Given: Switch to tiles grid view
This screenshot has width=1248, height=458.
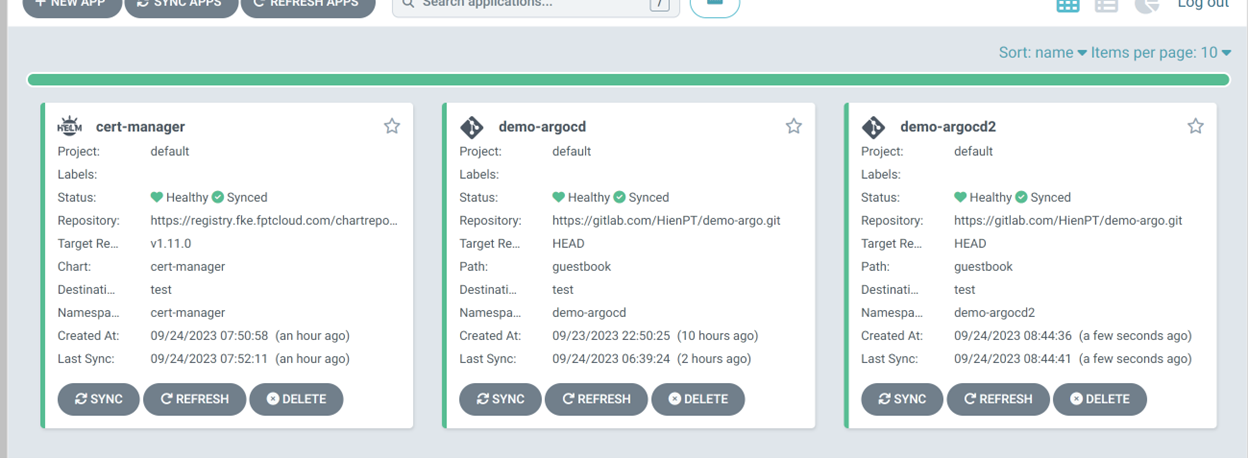Looking at the screenshot, I should (x=1068, y=5).
